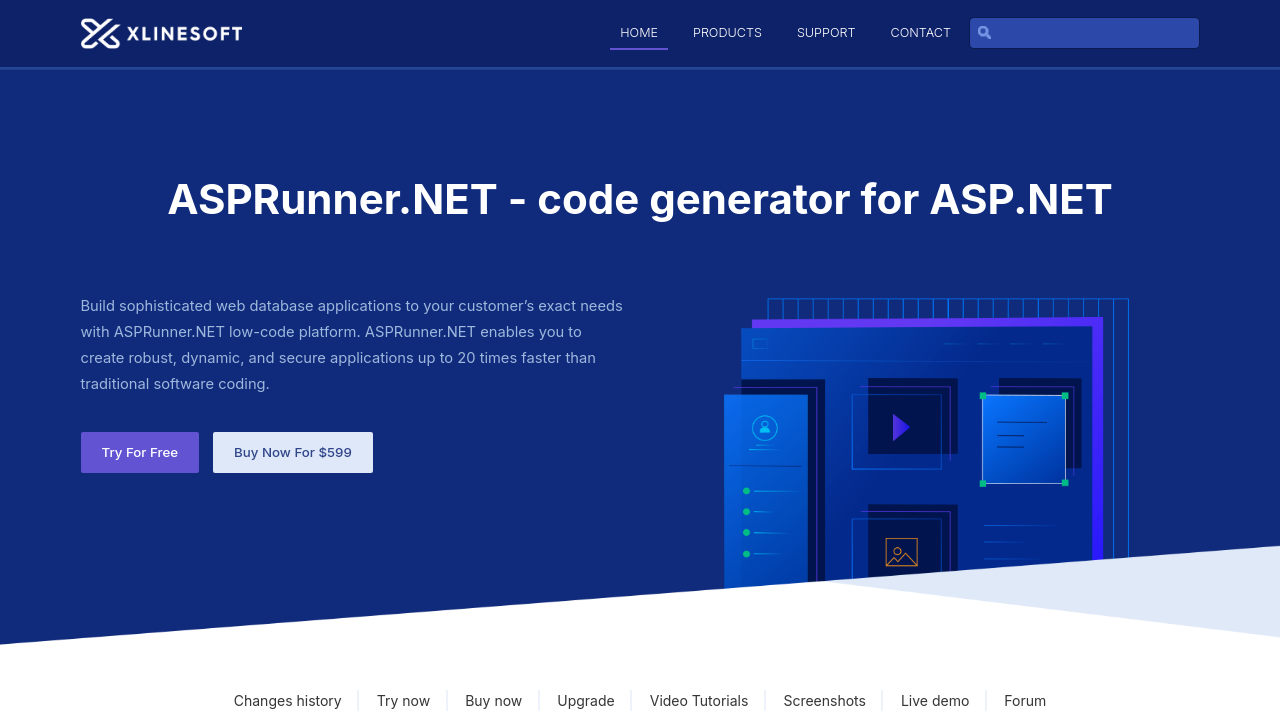This screenshot has height=720, width=1280.
Task: Click the play icon in hero illustration
Action: 900,428
